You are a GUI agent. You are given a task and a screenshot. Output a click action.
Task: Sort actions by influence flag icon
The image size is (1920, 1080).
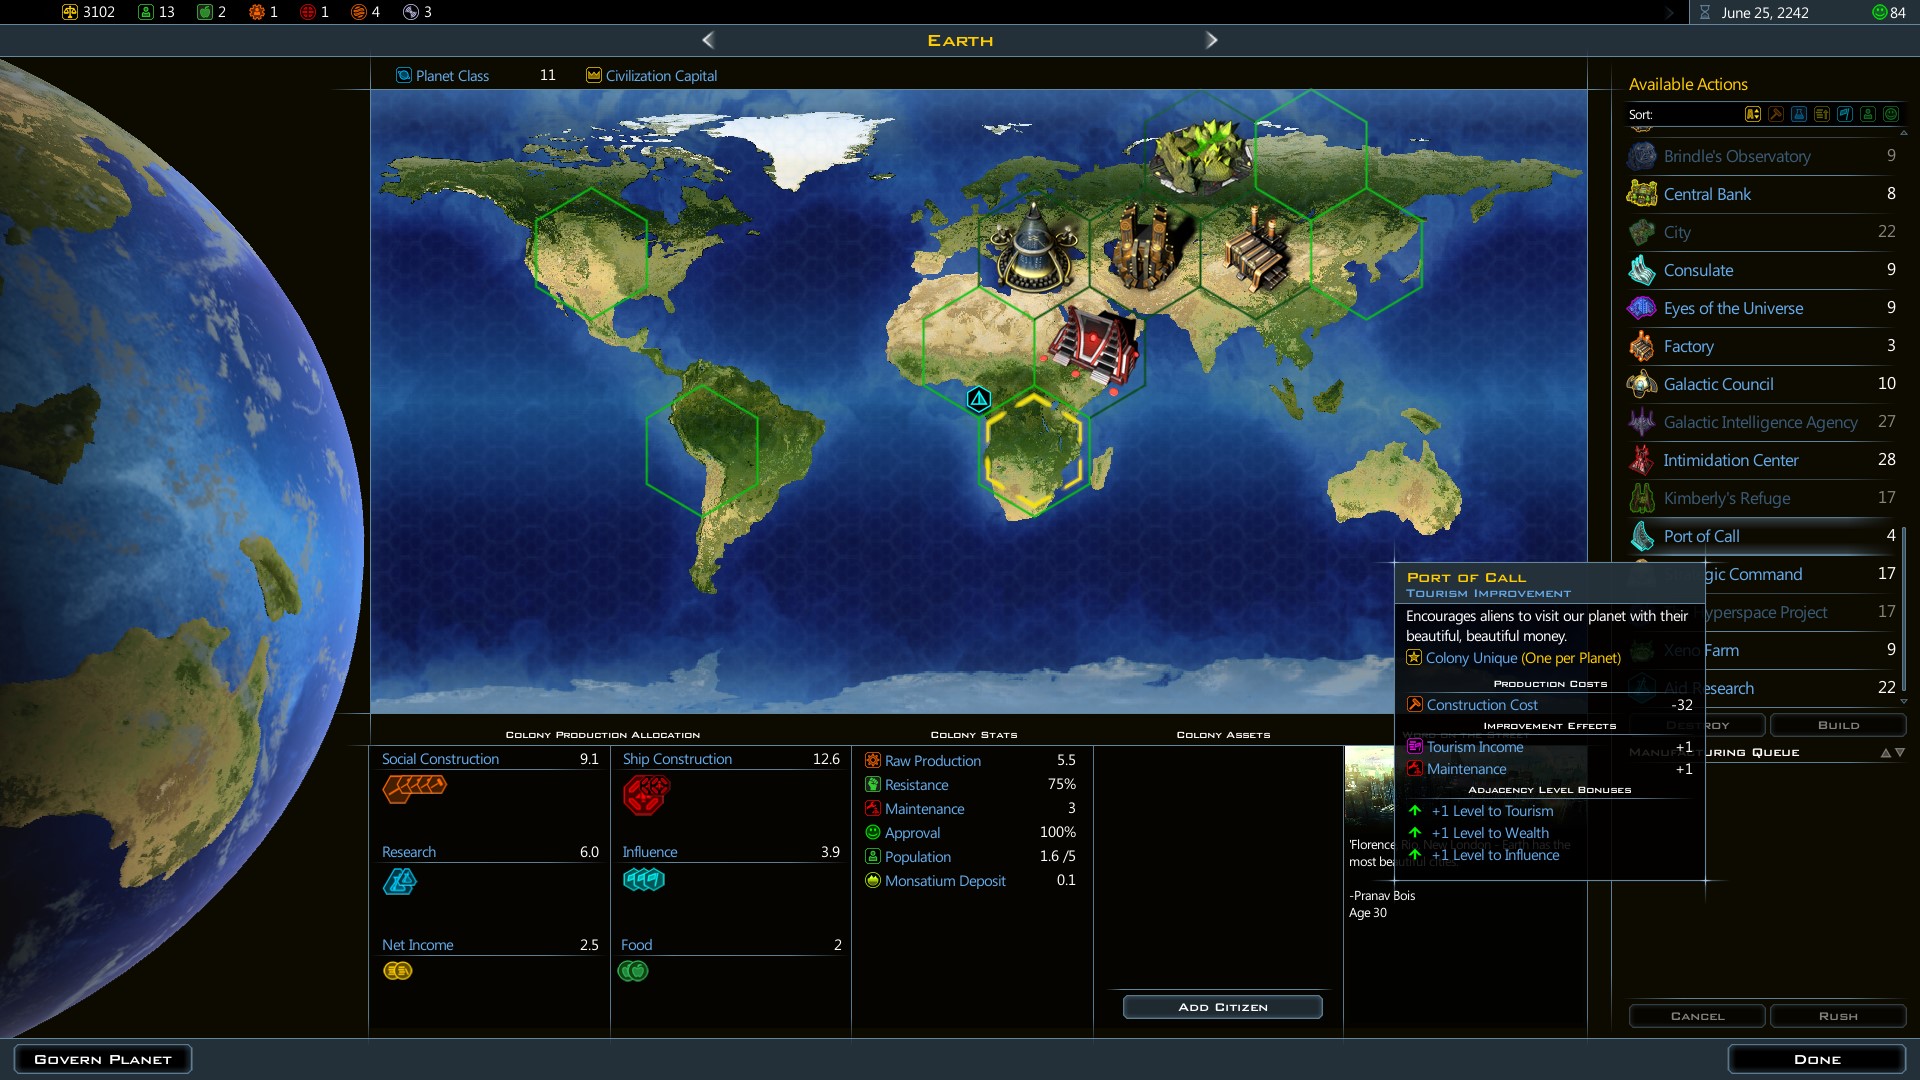point(1845,114)
